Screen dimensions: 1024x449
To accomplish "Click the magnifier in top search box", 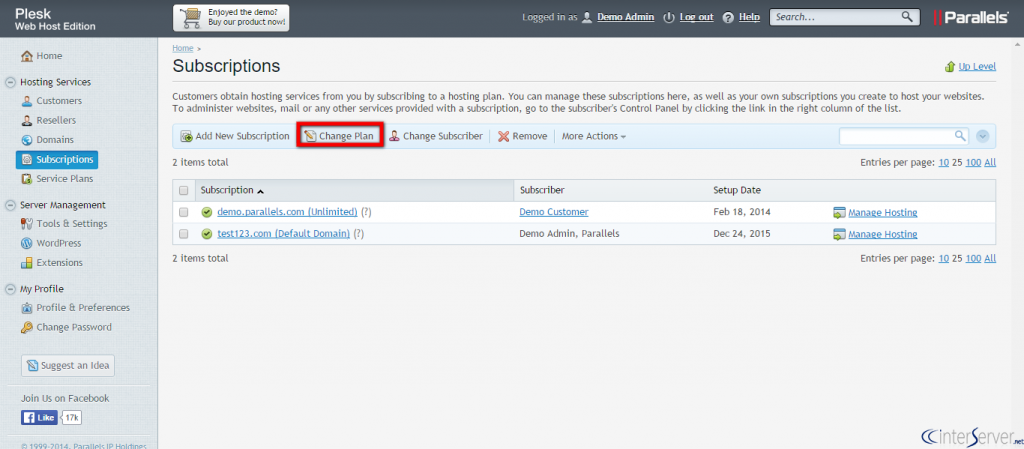I will pyautogui.click(x=907, y=17).
